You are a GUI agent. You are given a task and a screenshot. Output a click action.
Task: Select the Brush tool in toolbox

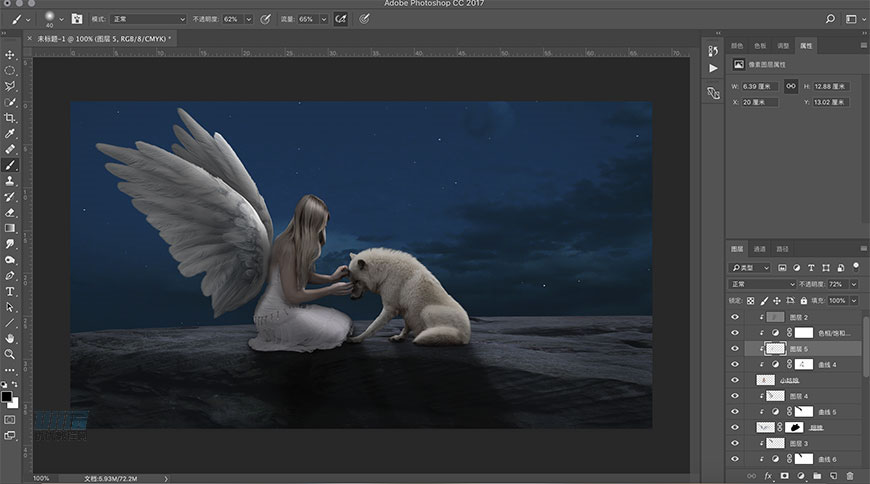(x=10, y=165)
